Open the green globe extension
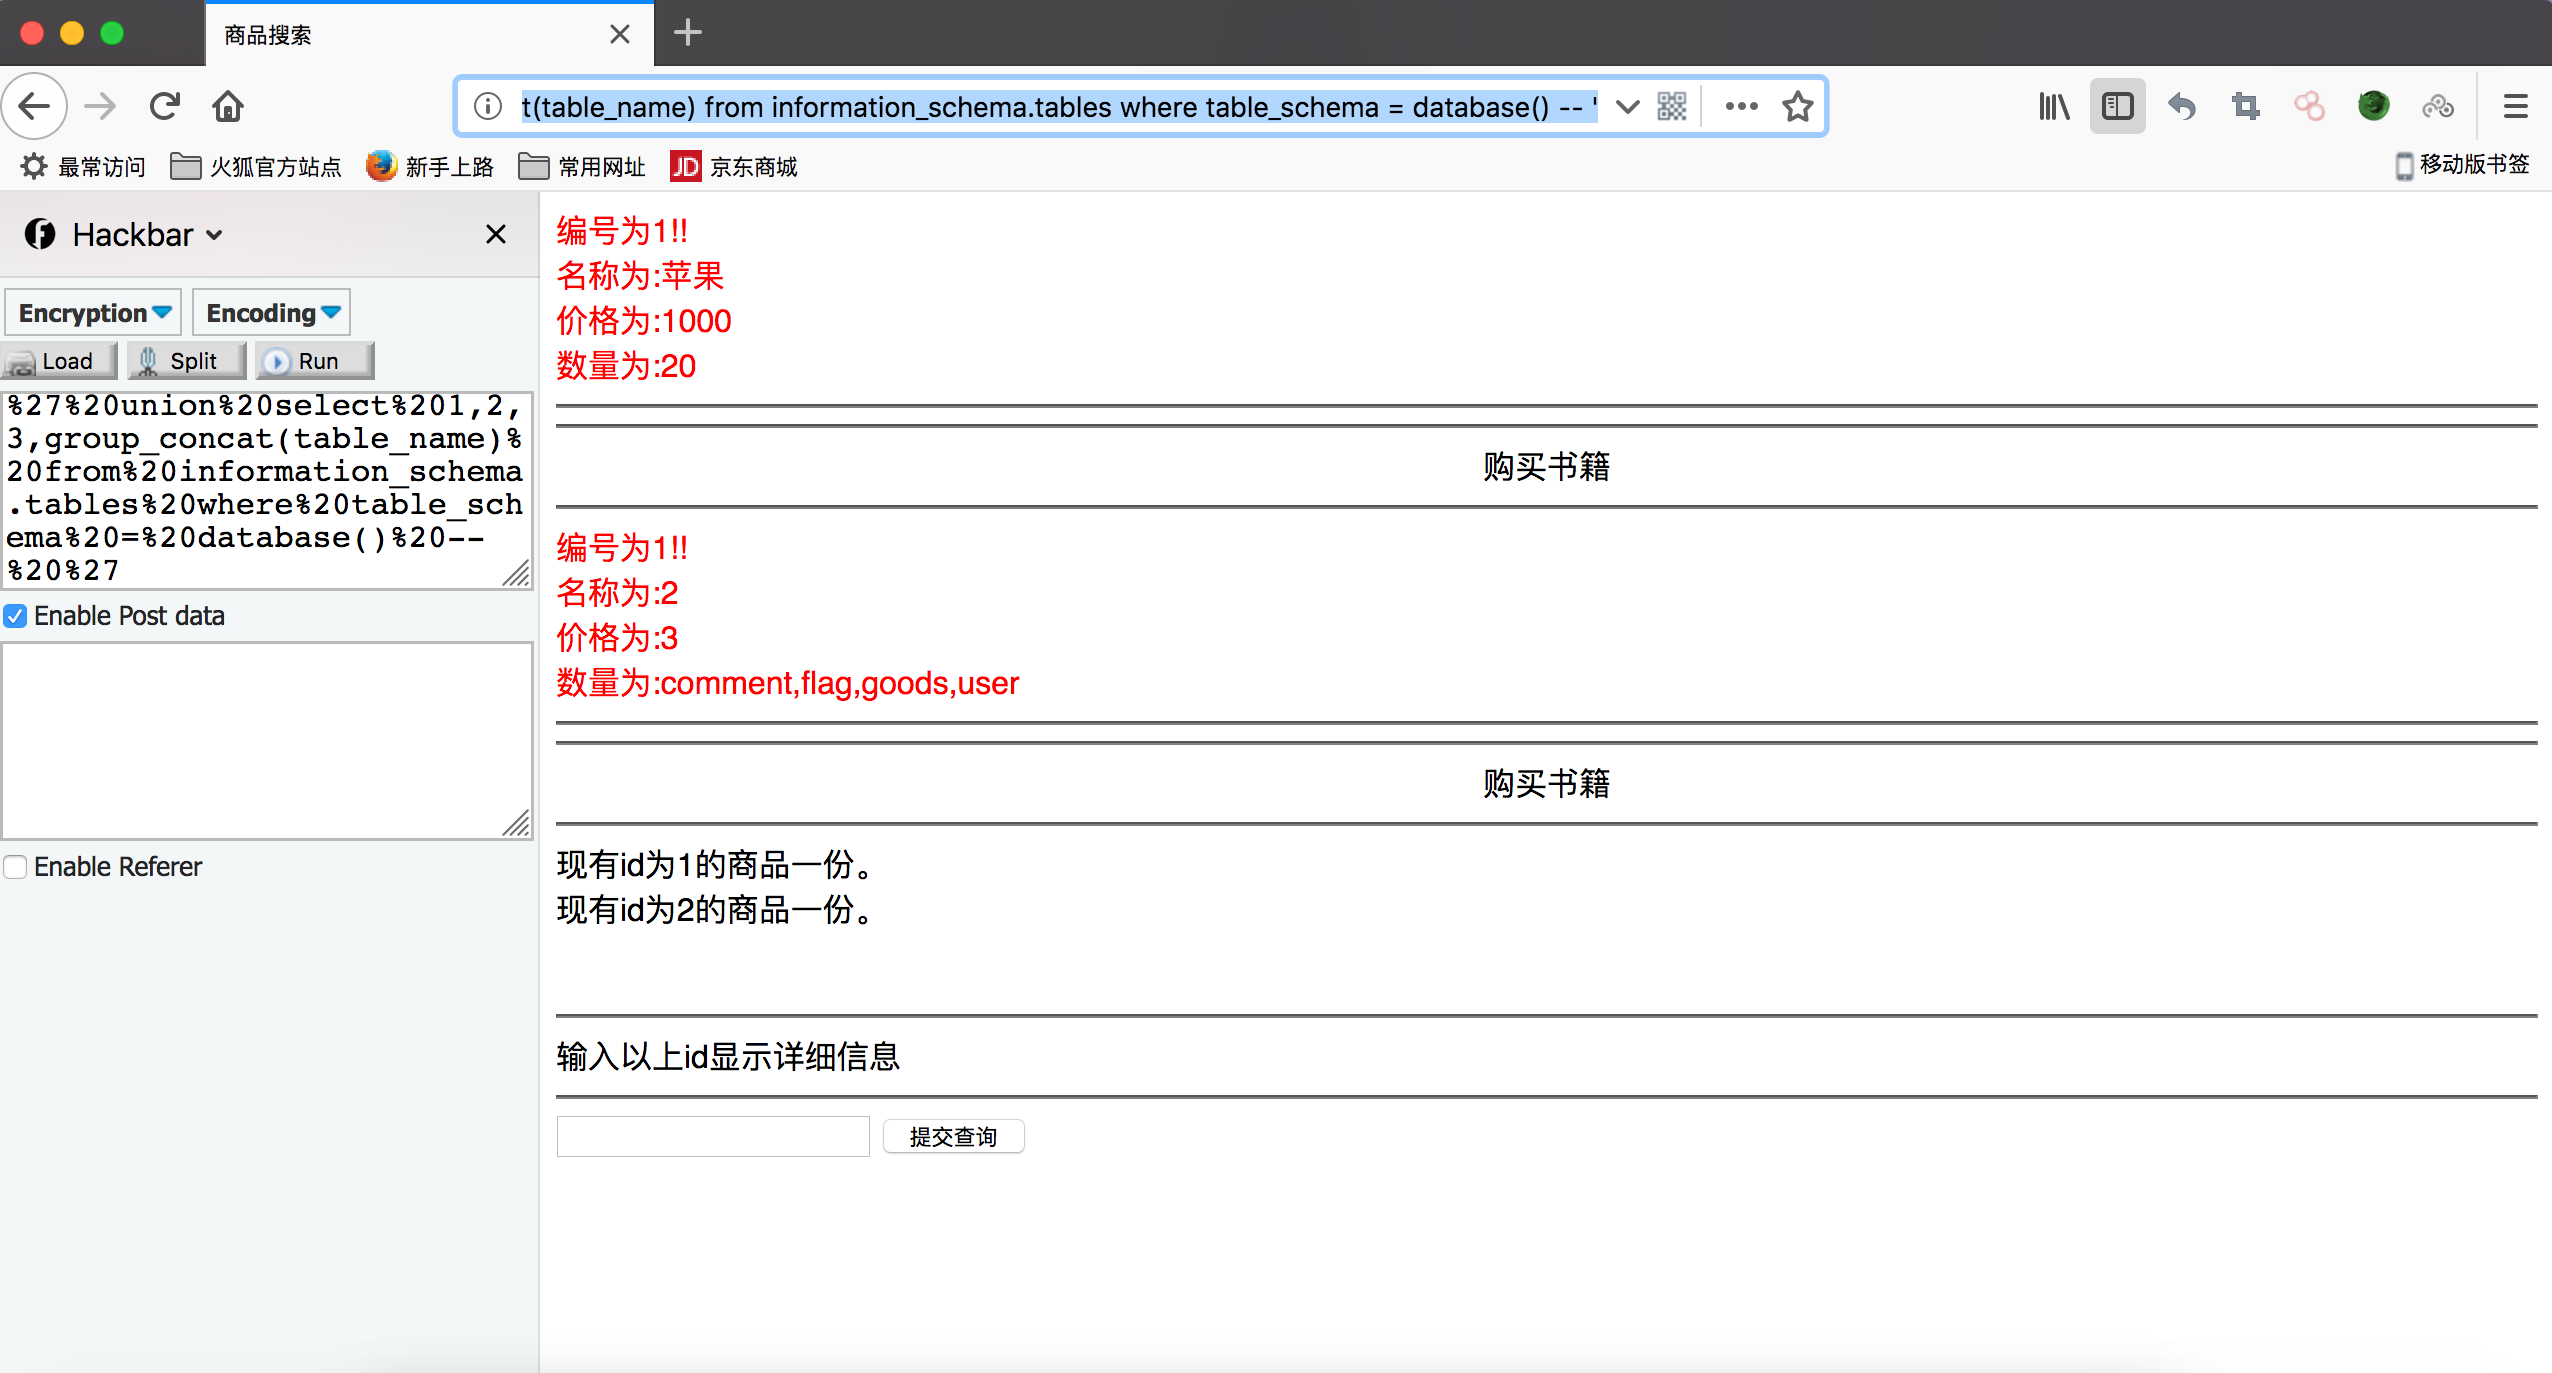Image resolution: width=2552 pixels, height=1373 pixels. coord(2374,106)
